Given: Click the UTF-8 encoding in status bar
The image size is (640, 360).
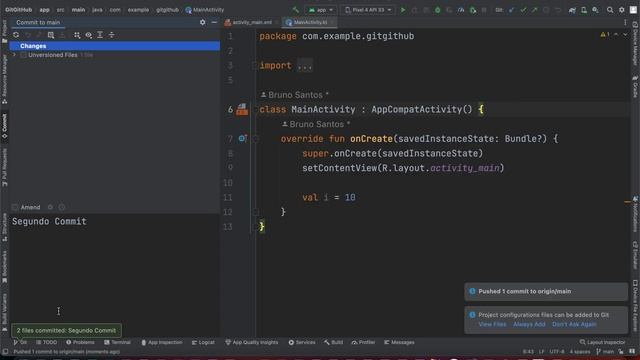Looking at the screenshot, I should point(557,351).
